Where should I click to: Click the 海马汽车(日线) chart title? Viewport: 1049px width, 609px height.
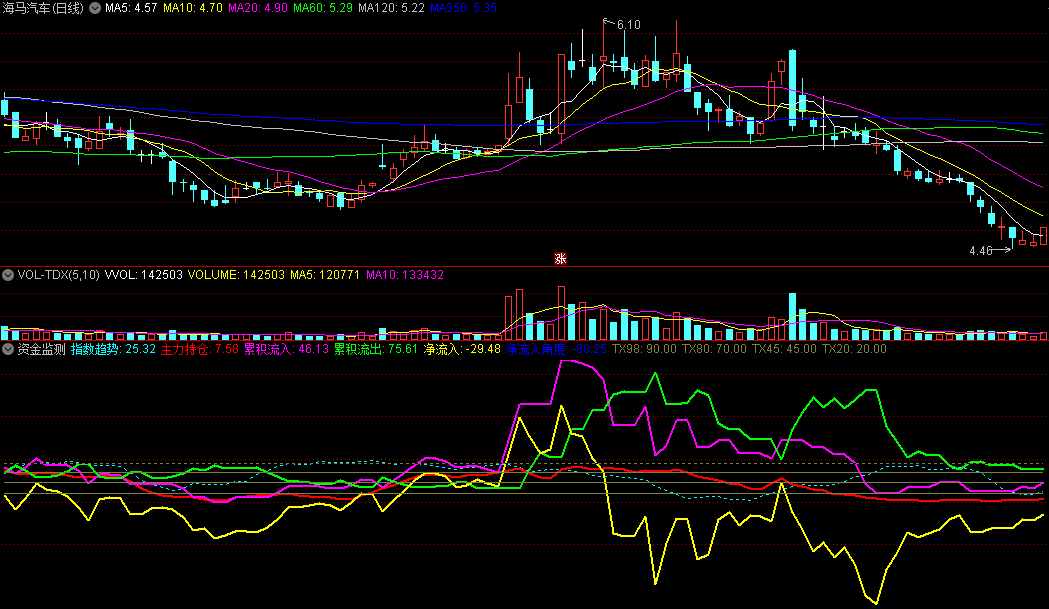43,8
